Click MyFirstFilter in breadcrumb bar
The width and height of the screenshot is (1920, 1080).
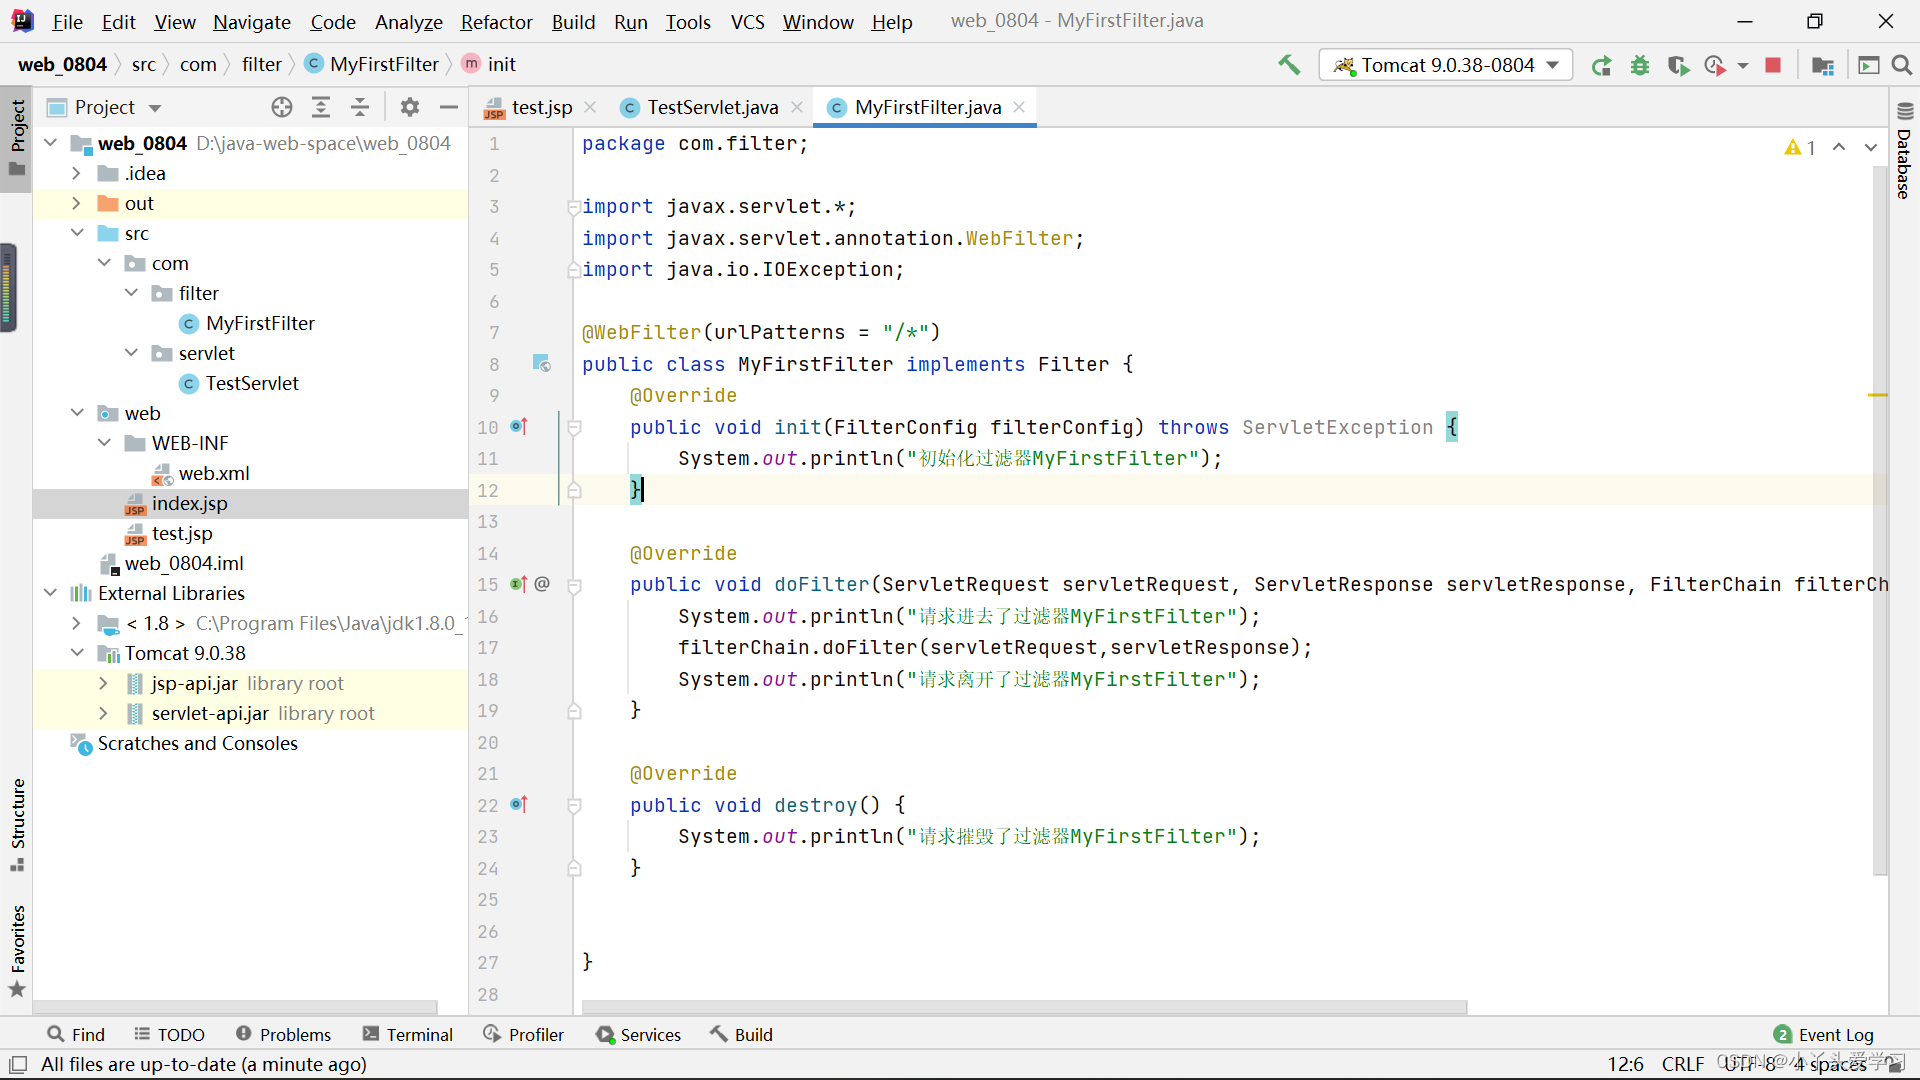coord(372,64)
